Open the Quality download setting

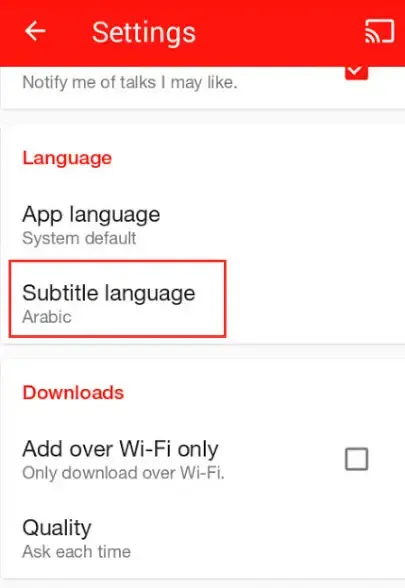pos(202,538)
